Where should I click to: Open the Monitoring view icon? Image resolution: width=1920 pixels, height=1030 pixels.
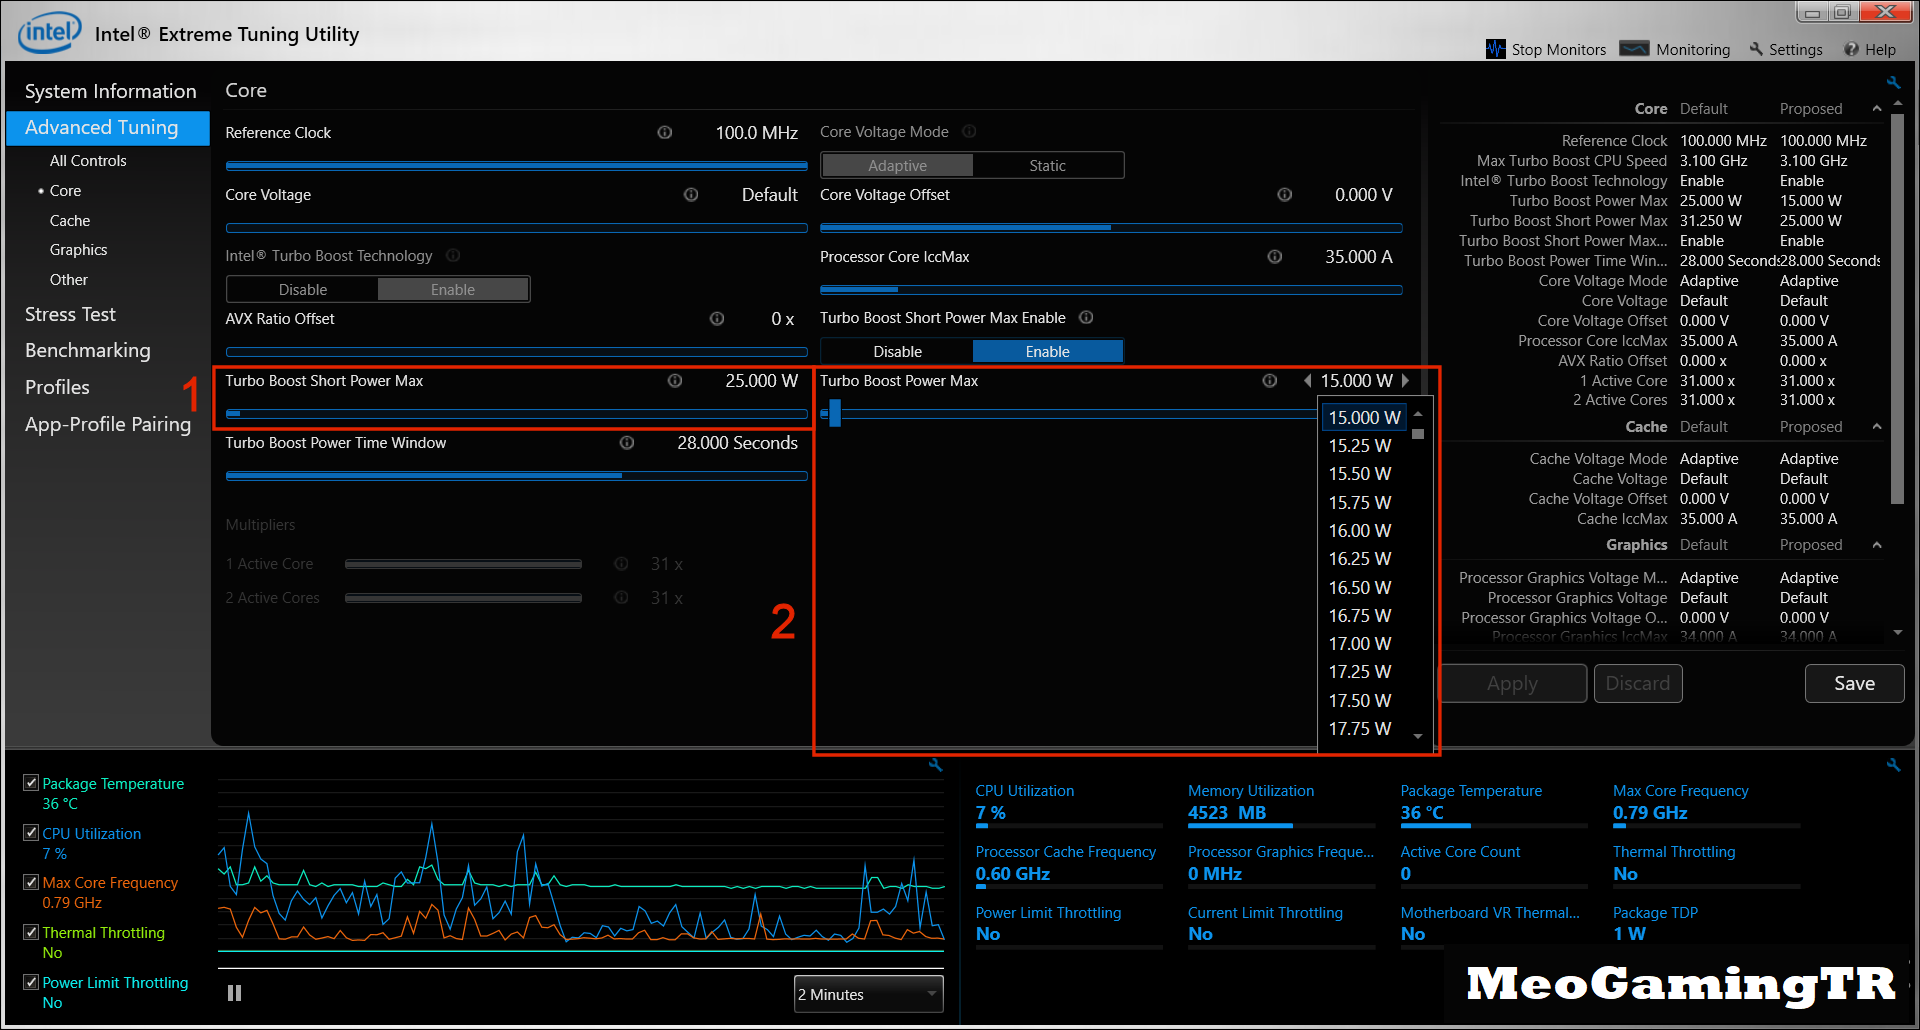point(1634,48)
